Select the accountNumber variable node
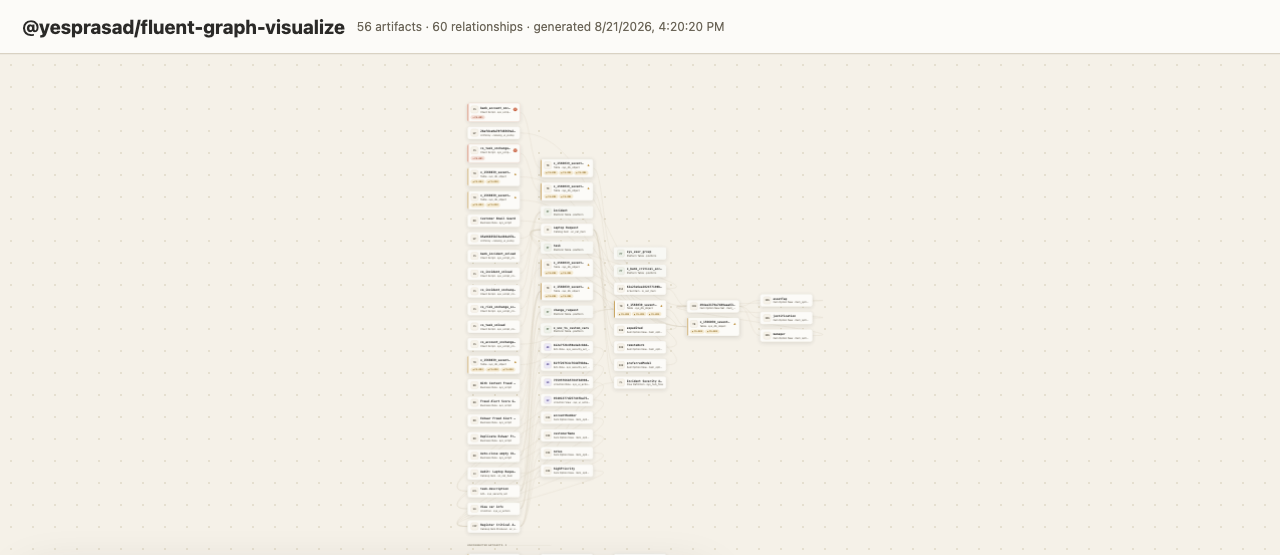This screenshot has height=555, width=1280. click(567, 417)
